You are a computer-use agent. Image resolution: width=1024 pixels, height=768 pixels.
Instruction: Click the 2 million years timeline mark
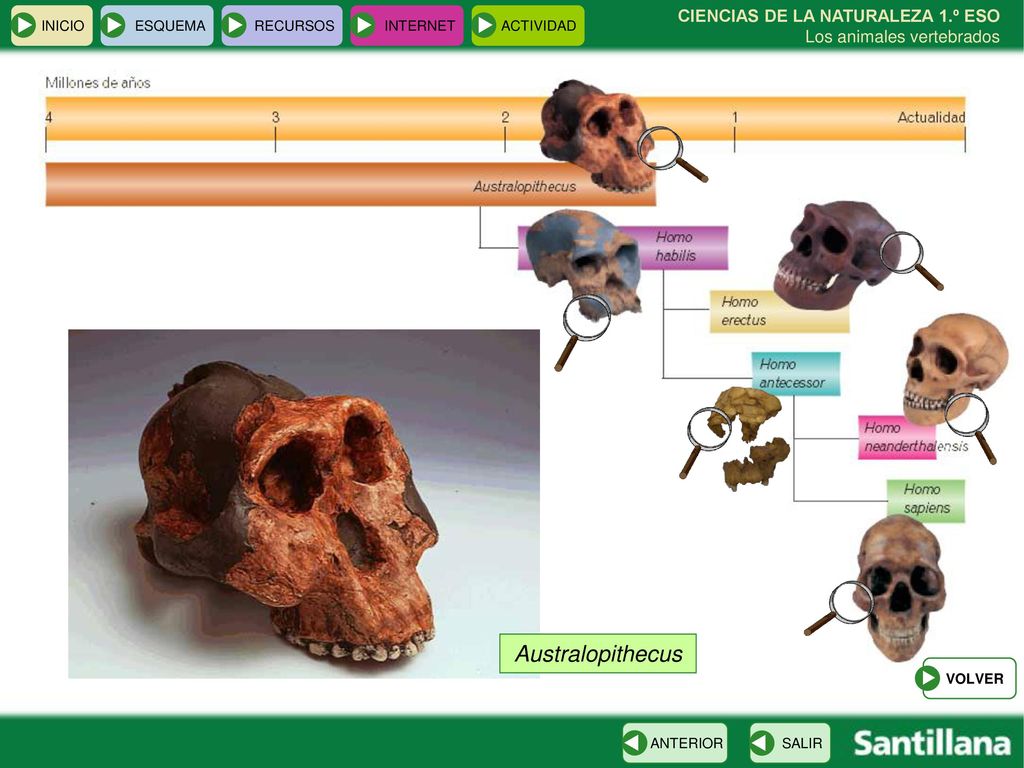pos(505,117)
